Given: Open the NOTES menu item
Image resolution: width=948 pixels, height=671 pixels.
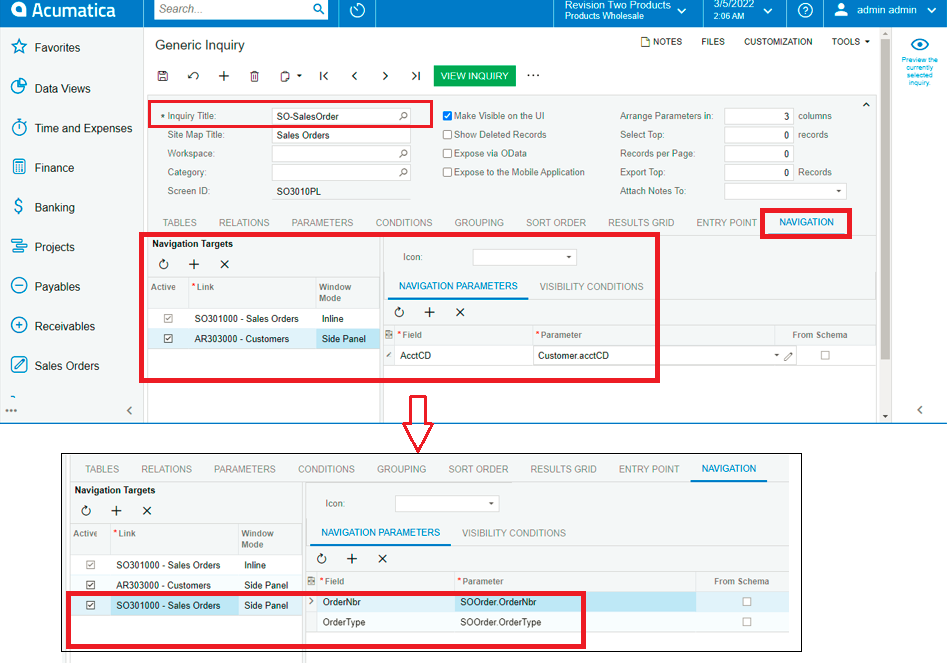Looking at the screenshot, I should click(661, 42).
